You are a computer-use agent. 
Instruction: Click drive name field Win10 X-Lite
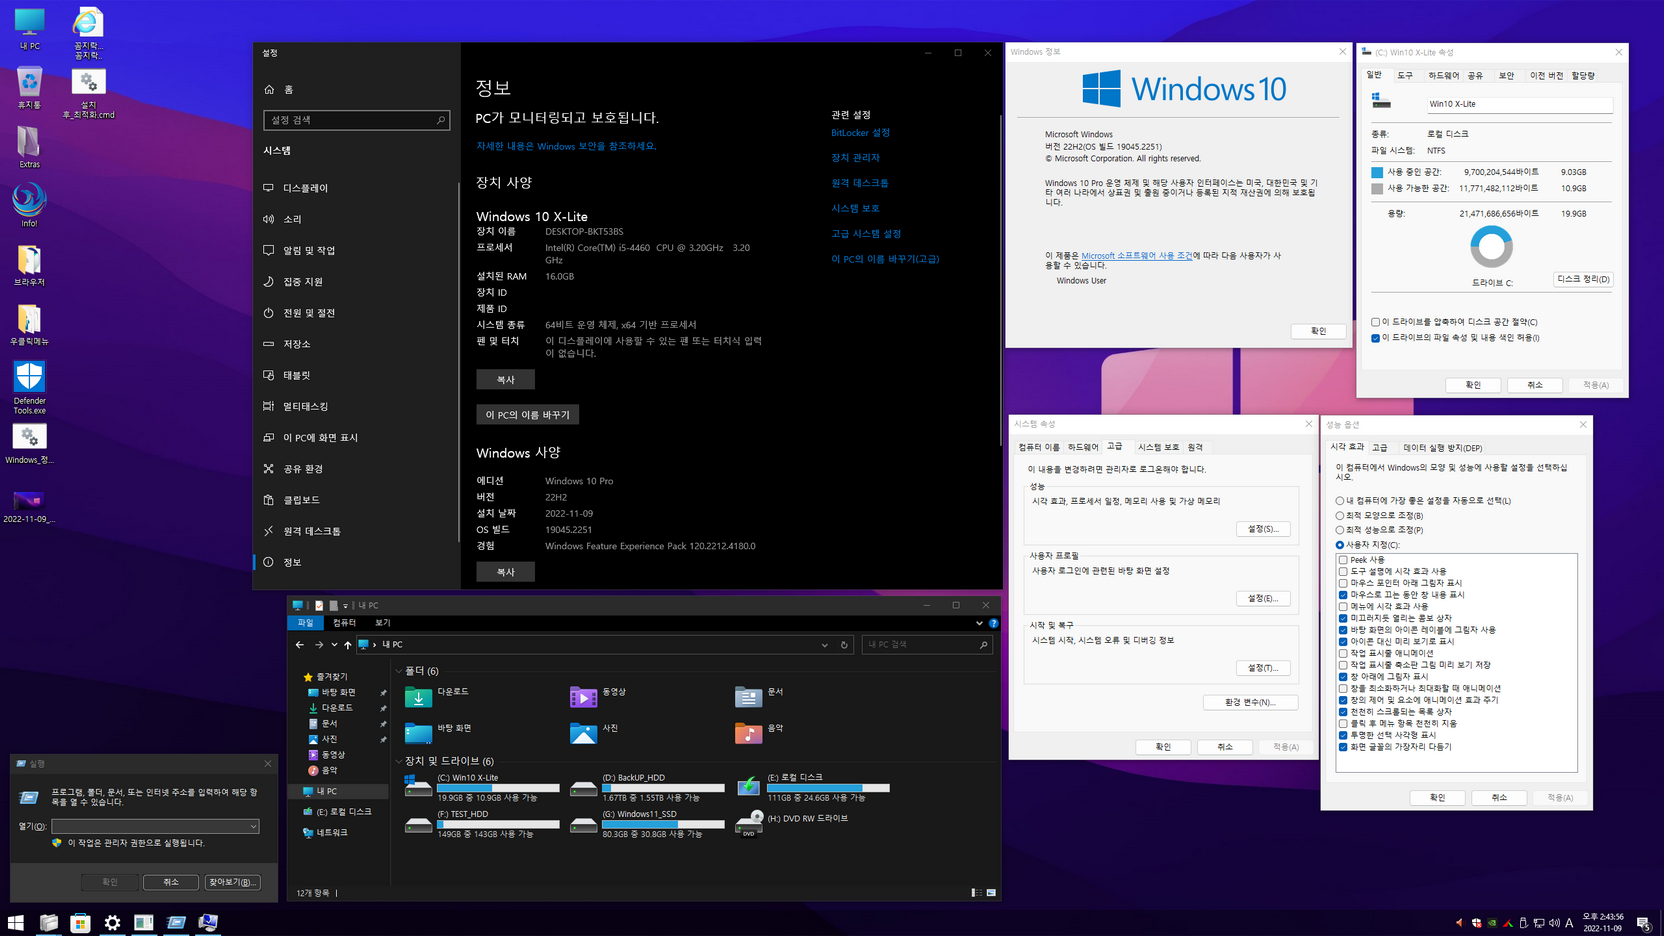click(1518, 104)
